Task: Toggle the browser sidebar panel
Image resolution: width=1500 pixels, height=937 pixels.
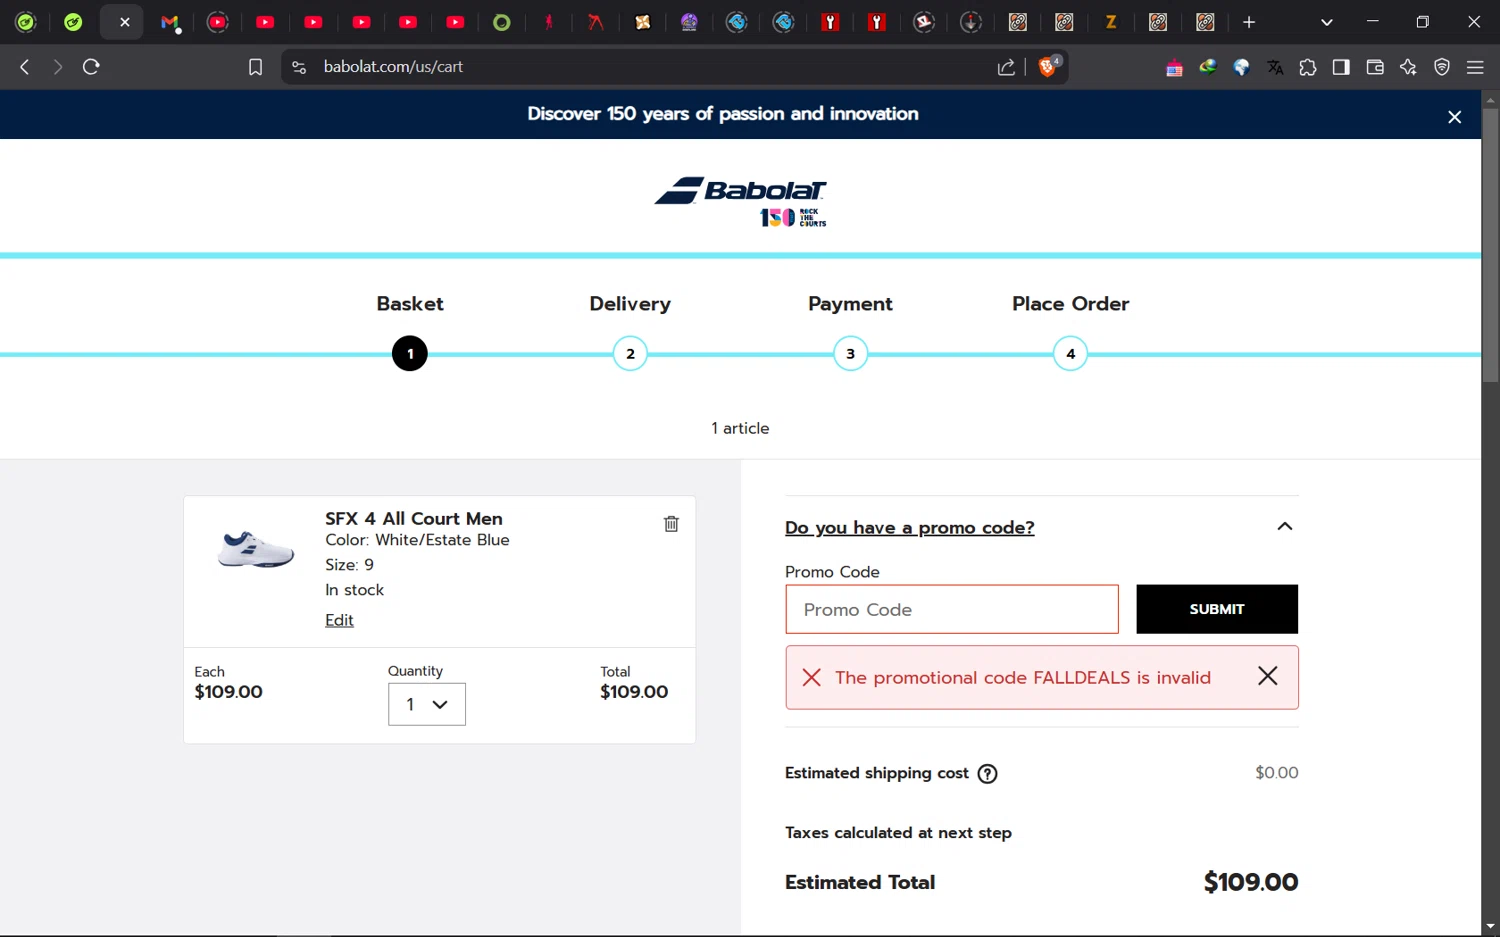Action: [1341, 67]
